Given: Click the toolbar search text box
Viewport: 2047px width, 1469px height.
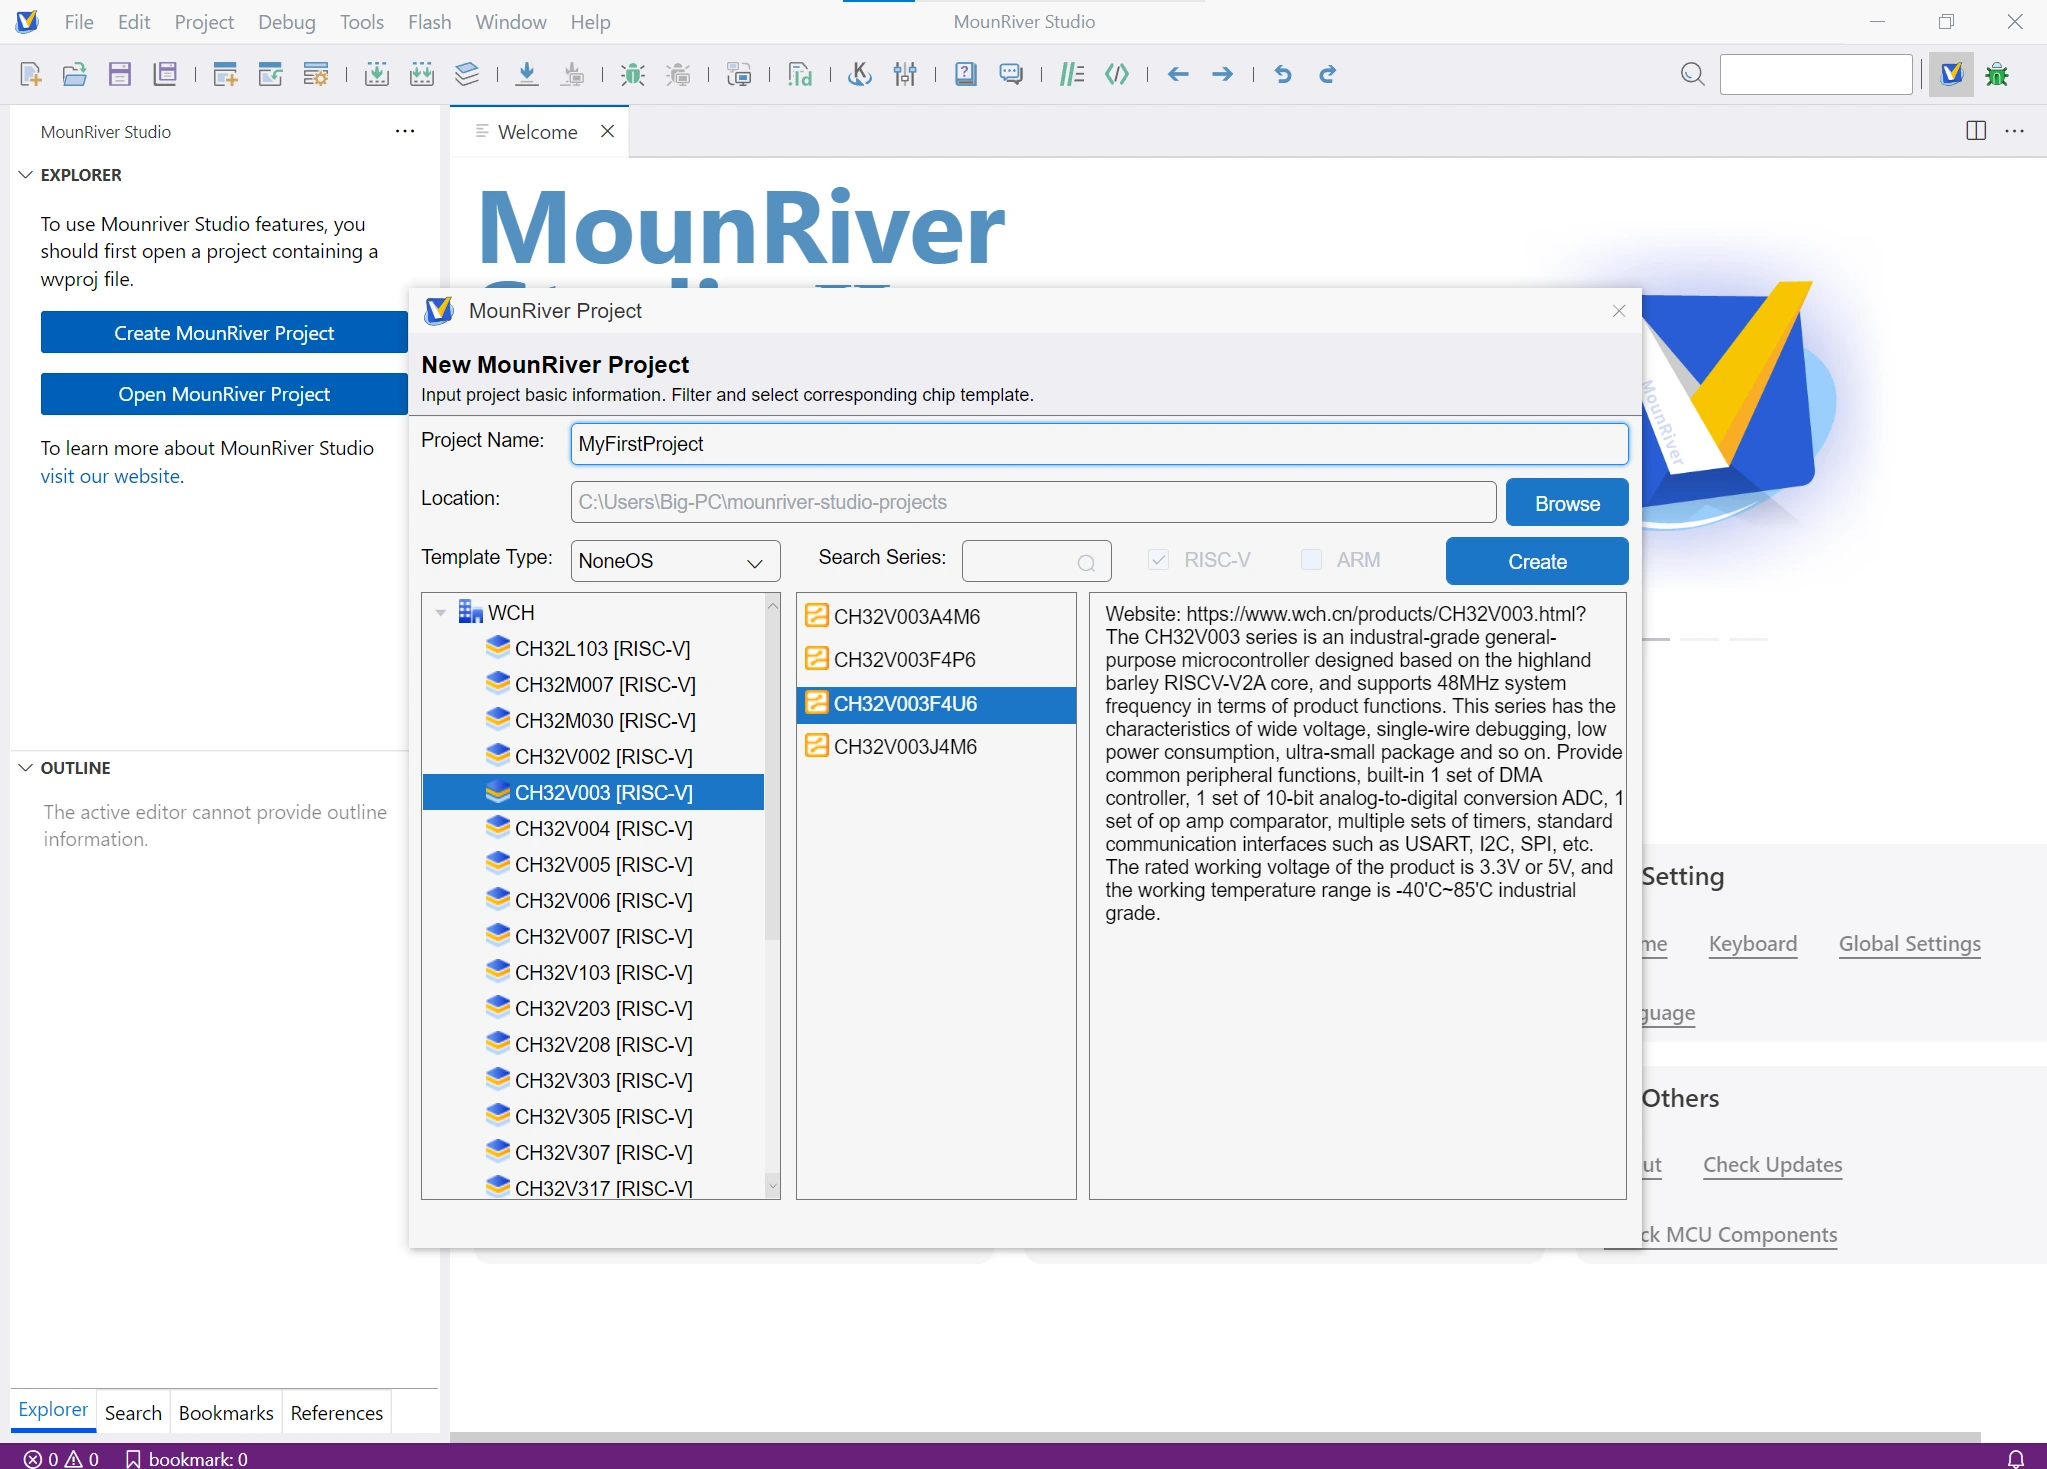Looking at the screenshot, I should [x=1816, y=74].
